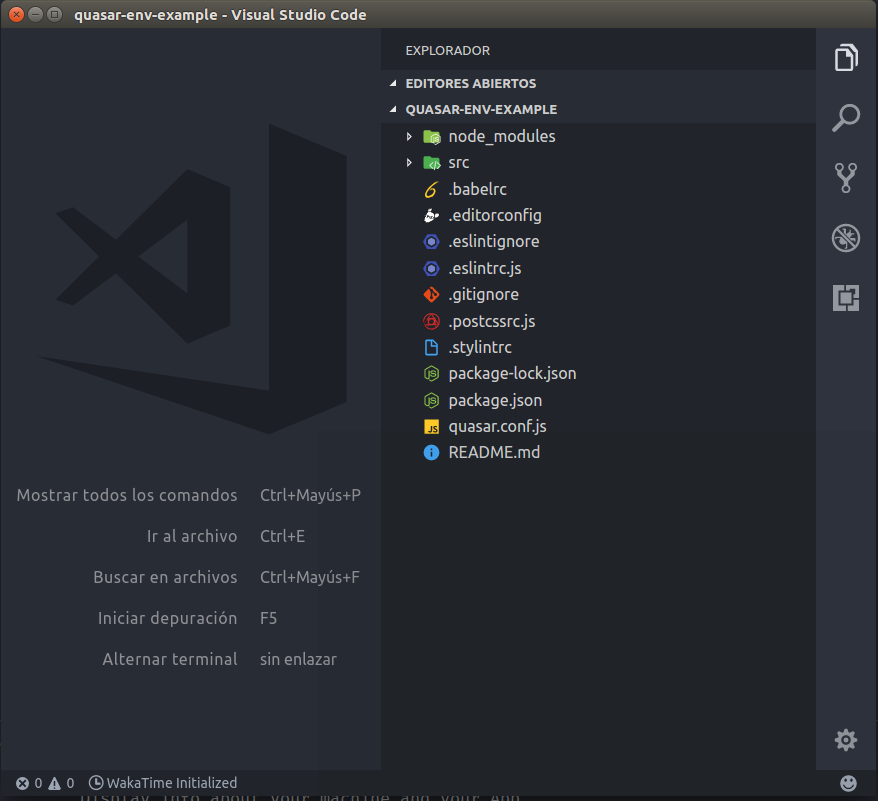Minimize the Visual Studio Code window

[x=35, y=15]
